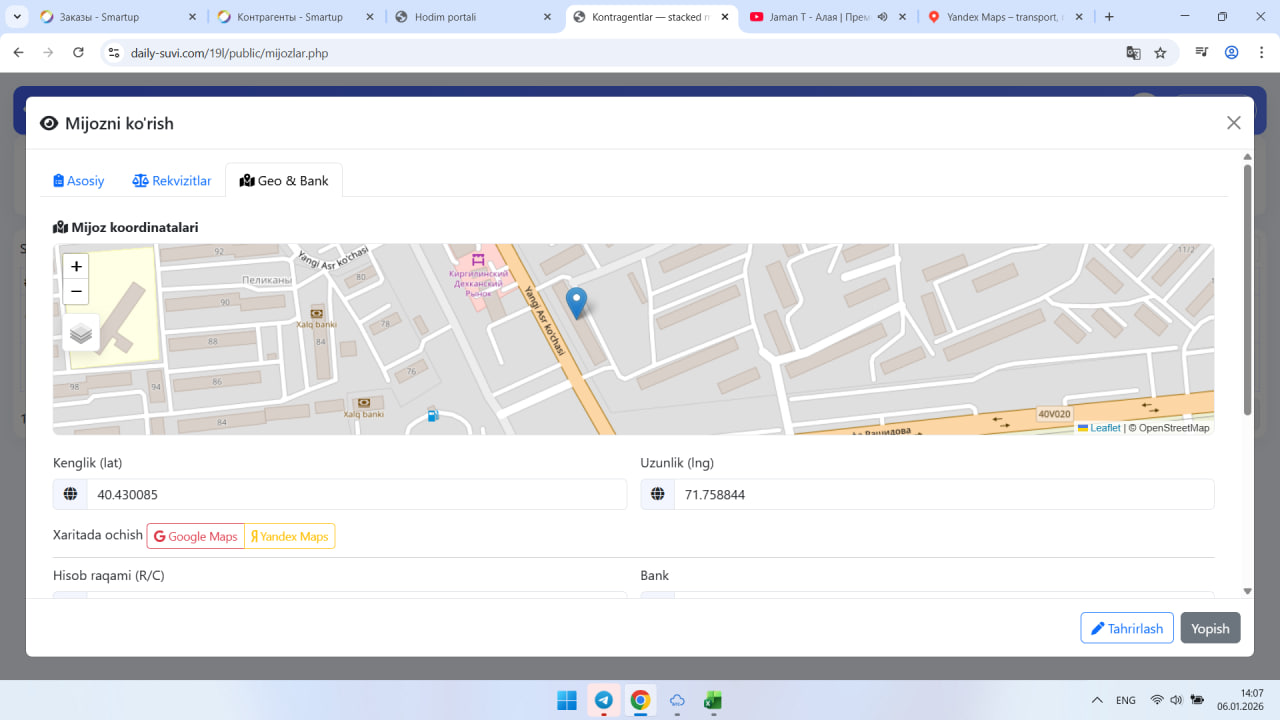1280x720 pixels.
Task: Click the translate page icon in address bar
Action: [1133, 53]
